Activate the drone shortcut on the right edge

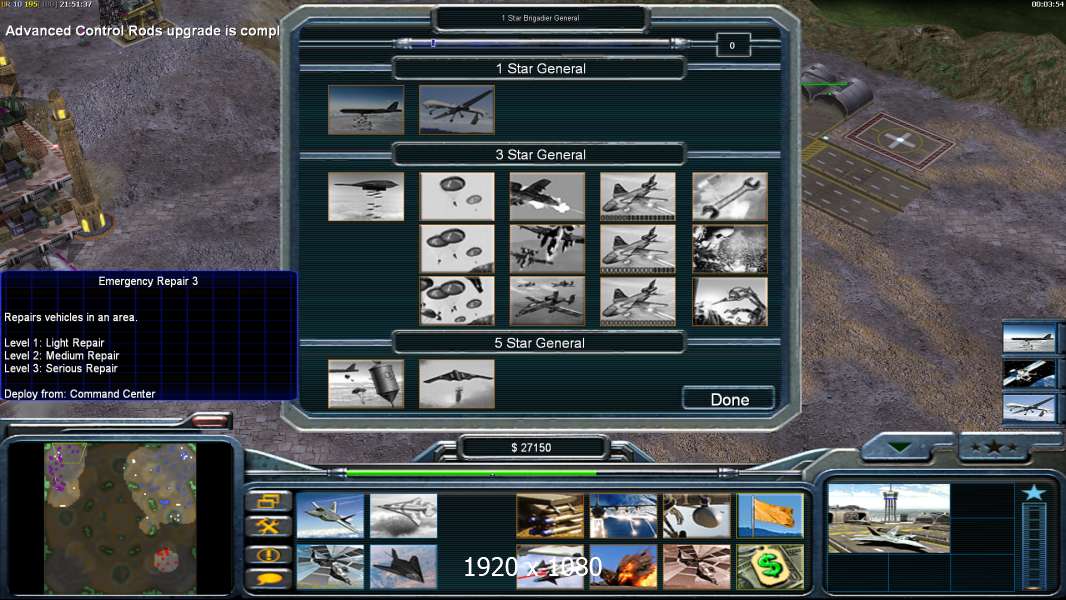(1029, 408)
